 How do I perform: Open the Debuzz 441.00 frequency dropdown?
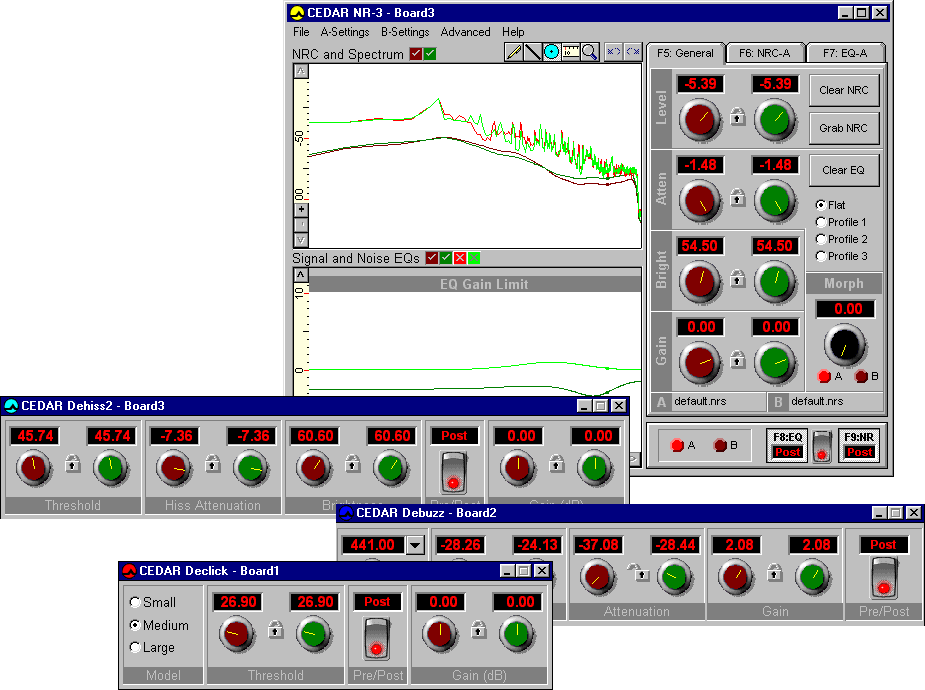[x=415, y=545]
